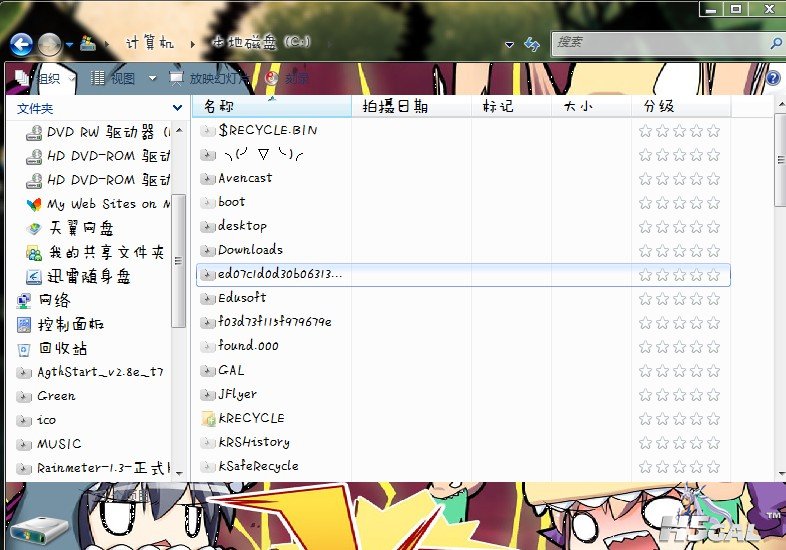Set first star rating on boot row
786x550 pixels.
pos(646,204)
